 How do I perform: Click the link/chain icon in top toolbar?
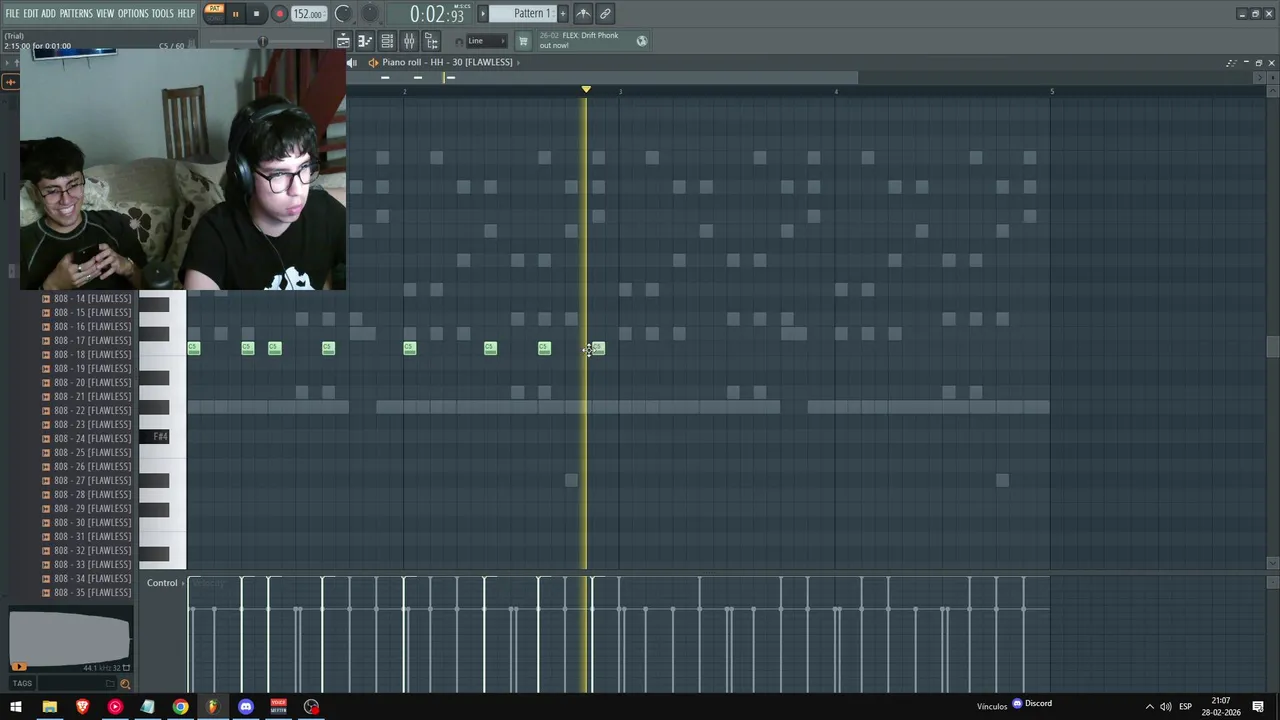click(x=605, y=14)
